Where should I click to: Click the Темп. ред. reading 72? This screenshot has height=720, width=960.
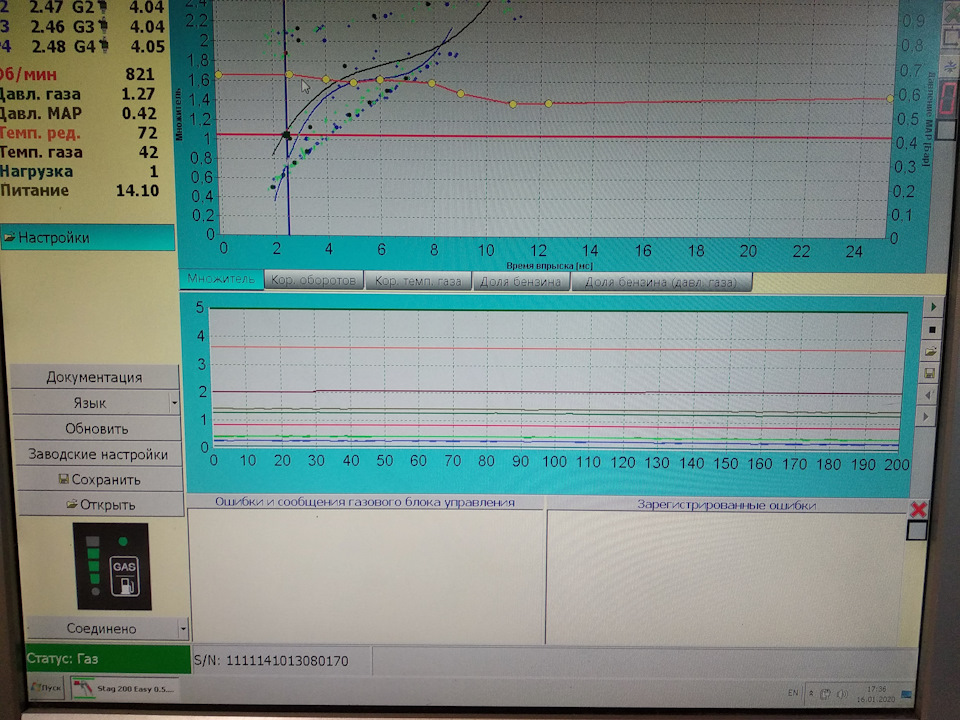pos(148,133)
